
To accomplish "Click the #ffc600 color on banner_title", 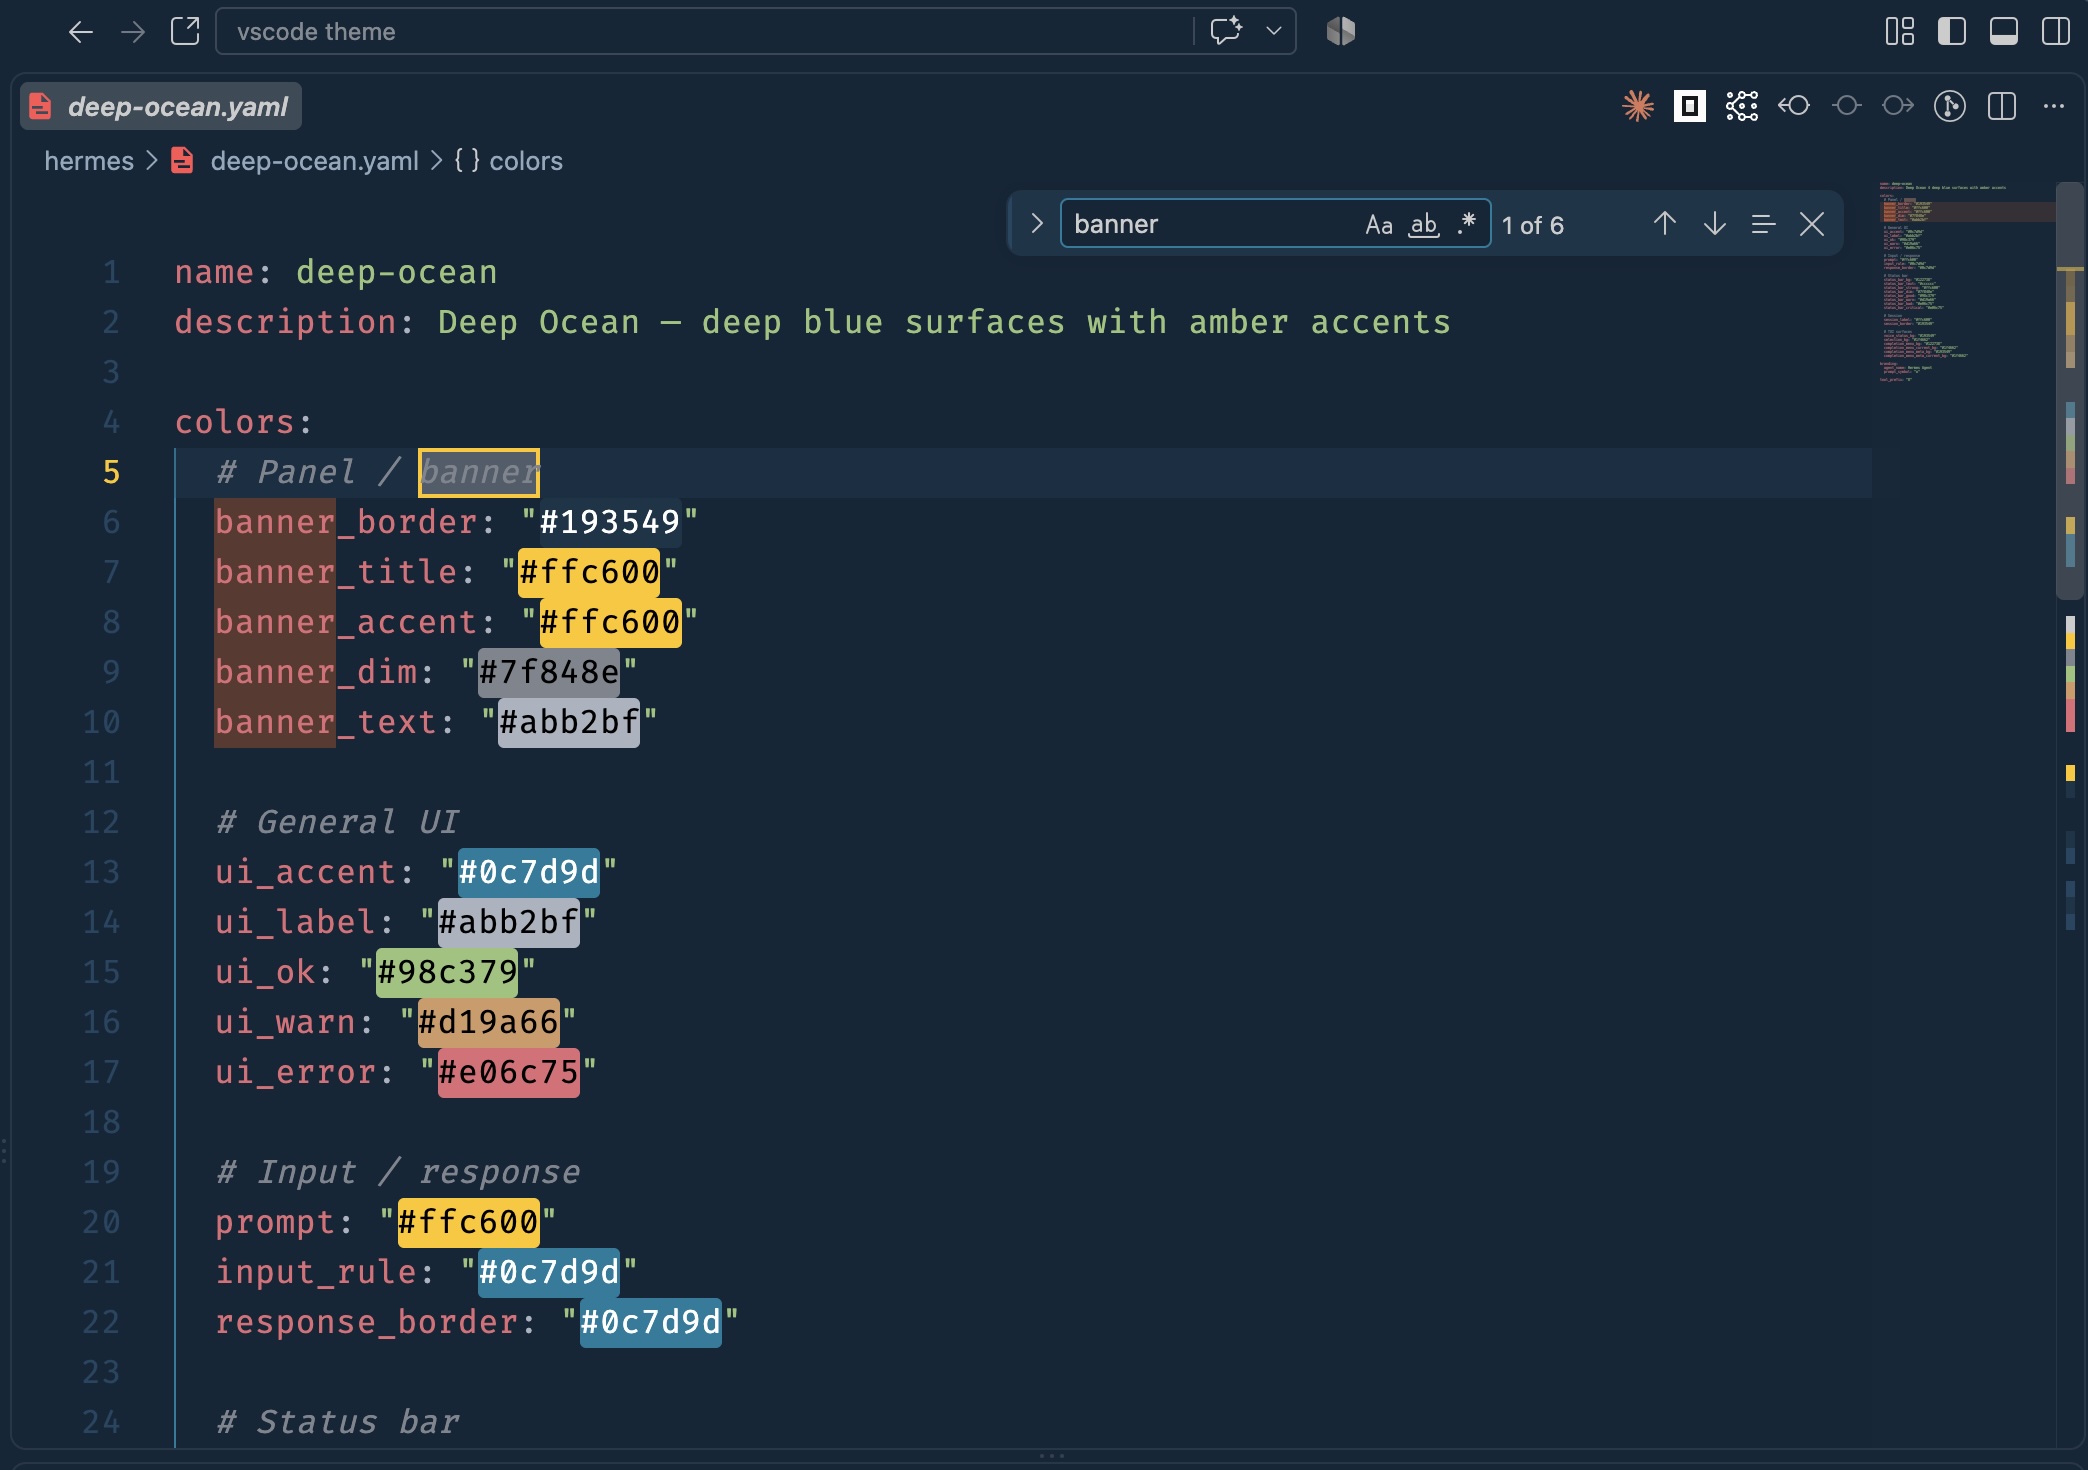I will pyautogui.click(x=589, y=572).
